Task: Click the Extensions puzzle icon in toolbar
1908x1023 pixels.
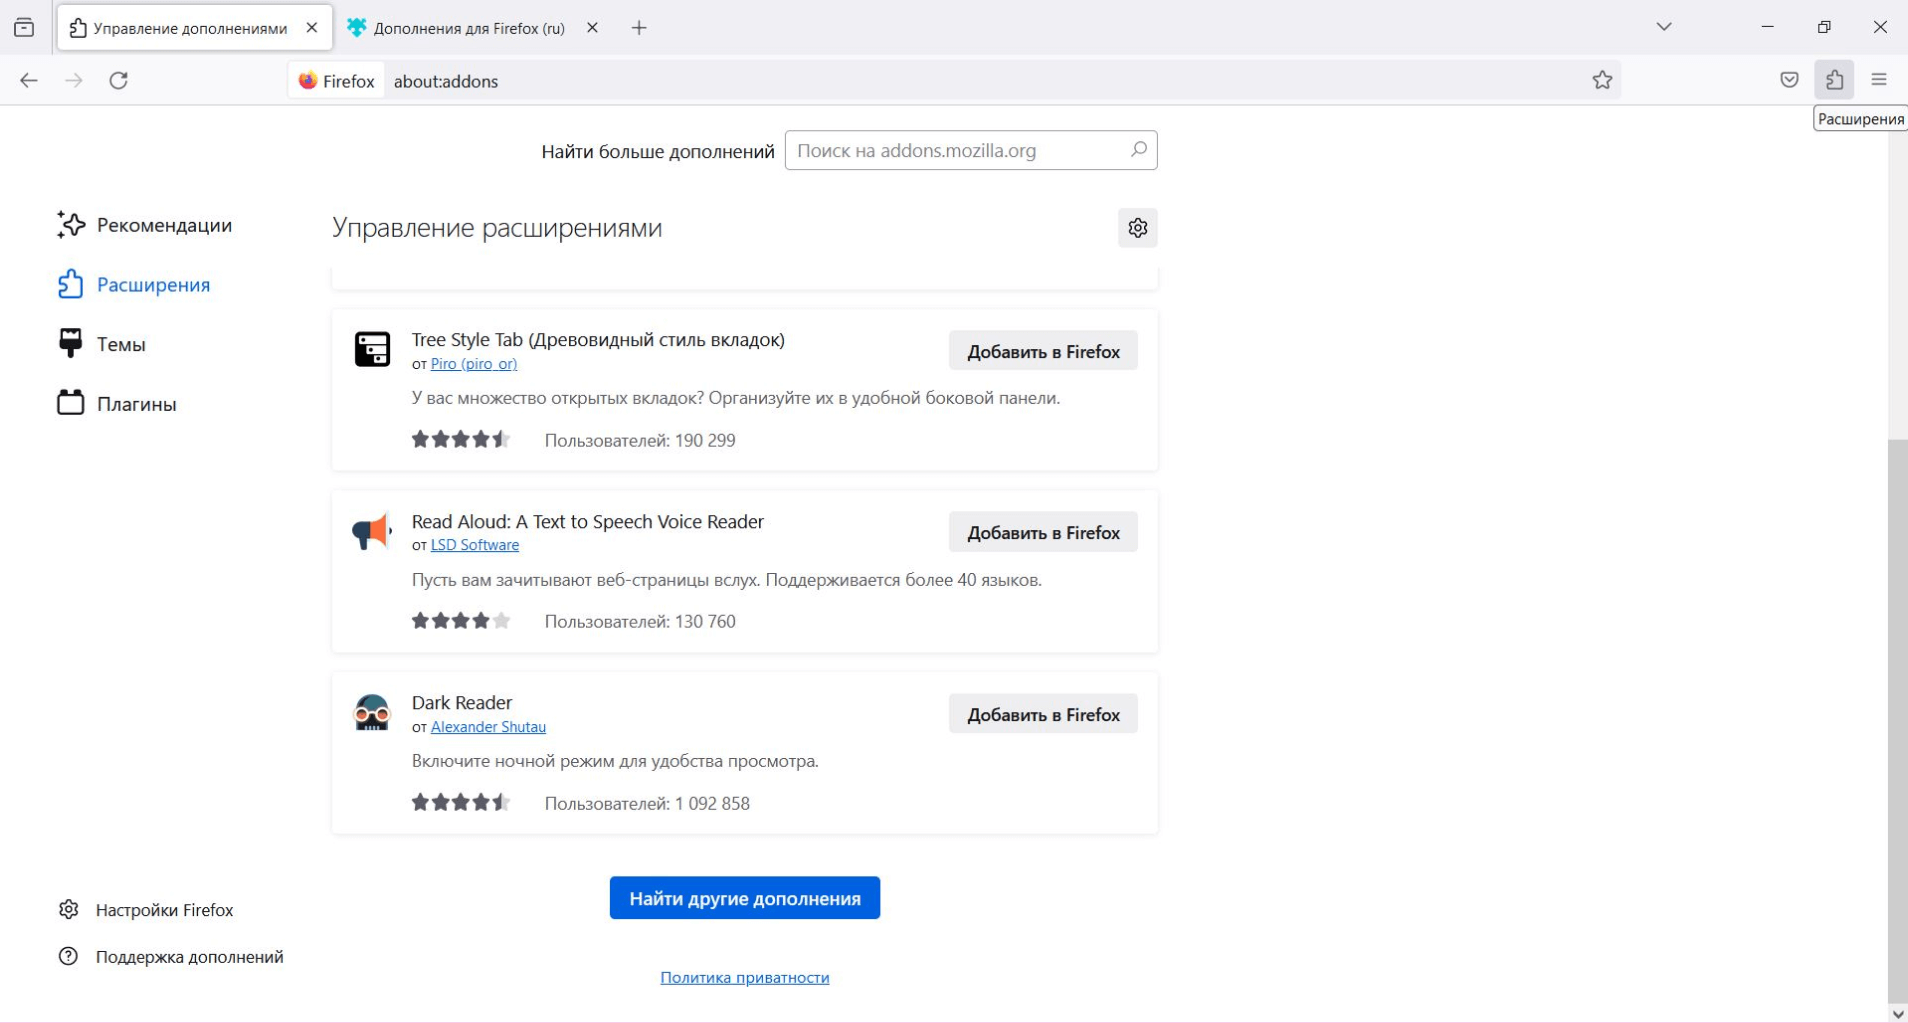Action: point(1834,80)
